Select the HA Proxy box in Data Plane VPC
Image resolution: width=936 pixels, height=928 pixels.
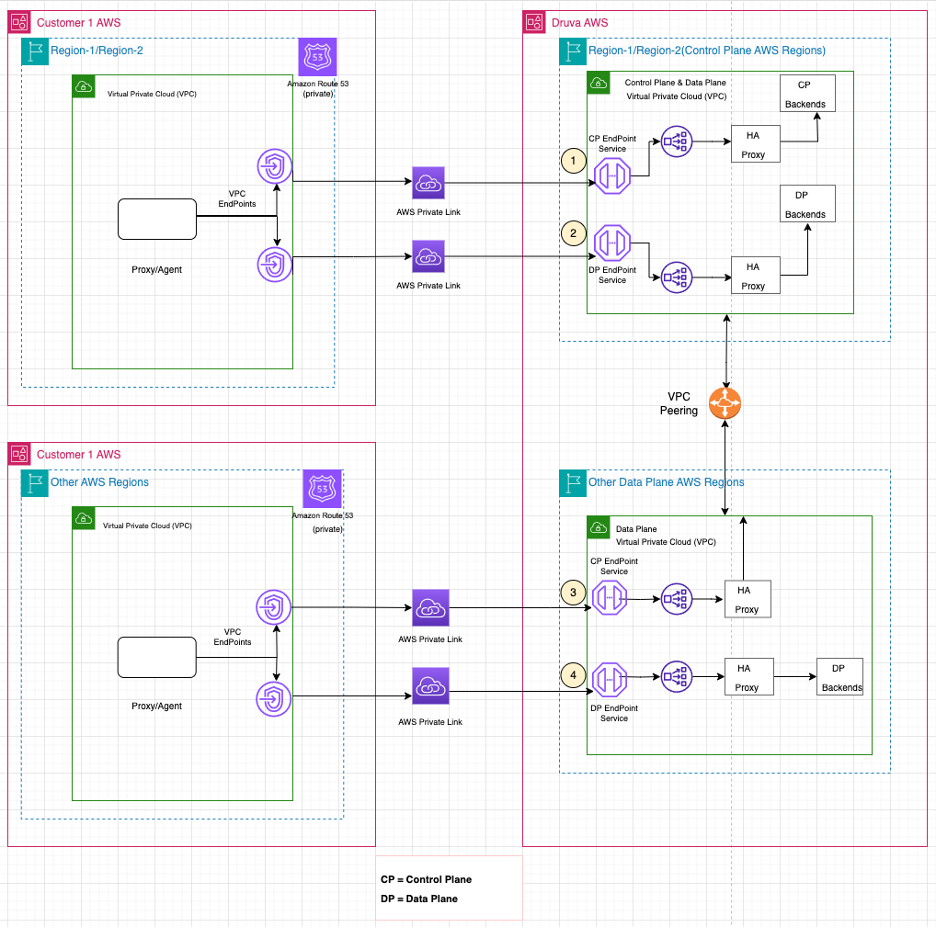747,599
